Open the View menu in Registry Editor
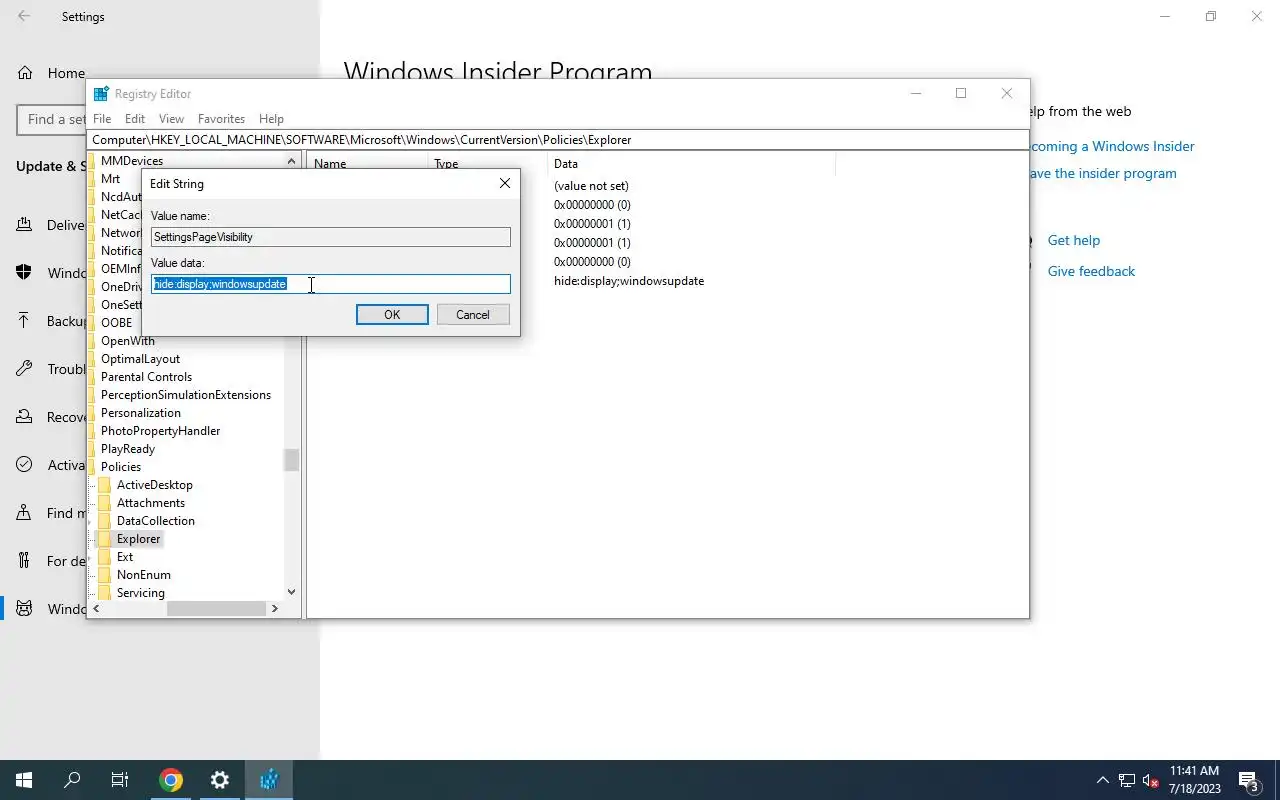This screenshot has height=800, width=1280. (171, 118)
